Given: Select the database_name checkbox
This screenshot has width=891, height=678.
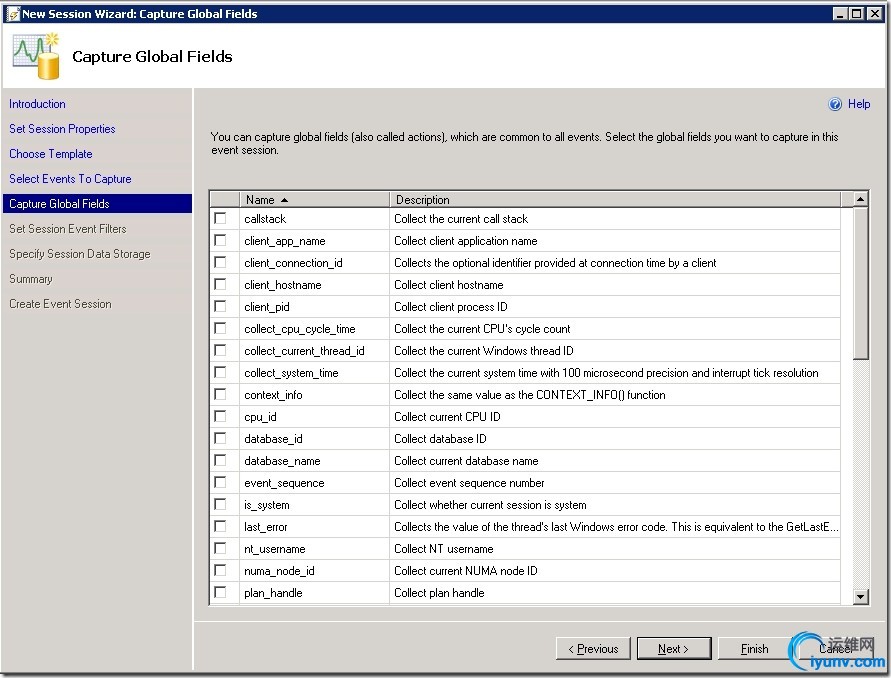Looking at the screenshot, I should point(220,460).
